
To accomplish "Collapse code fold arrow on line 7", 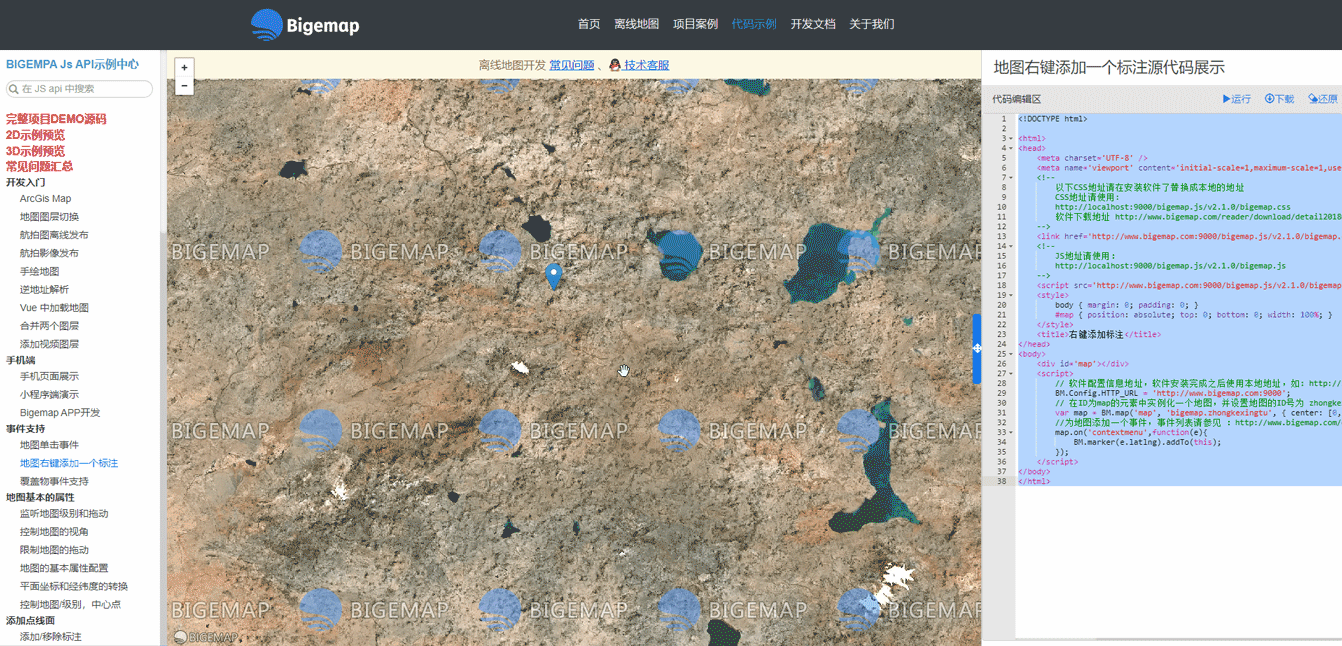I will pyautogui.click(x=1011, y=178).
